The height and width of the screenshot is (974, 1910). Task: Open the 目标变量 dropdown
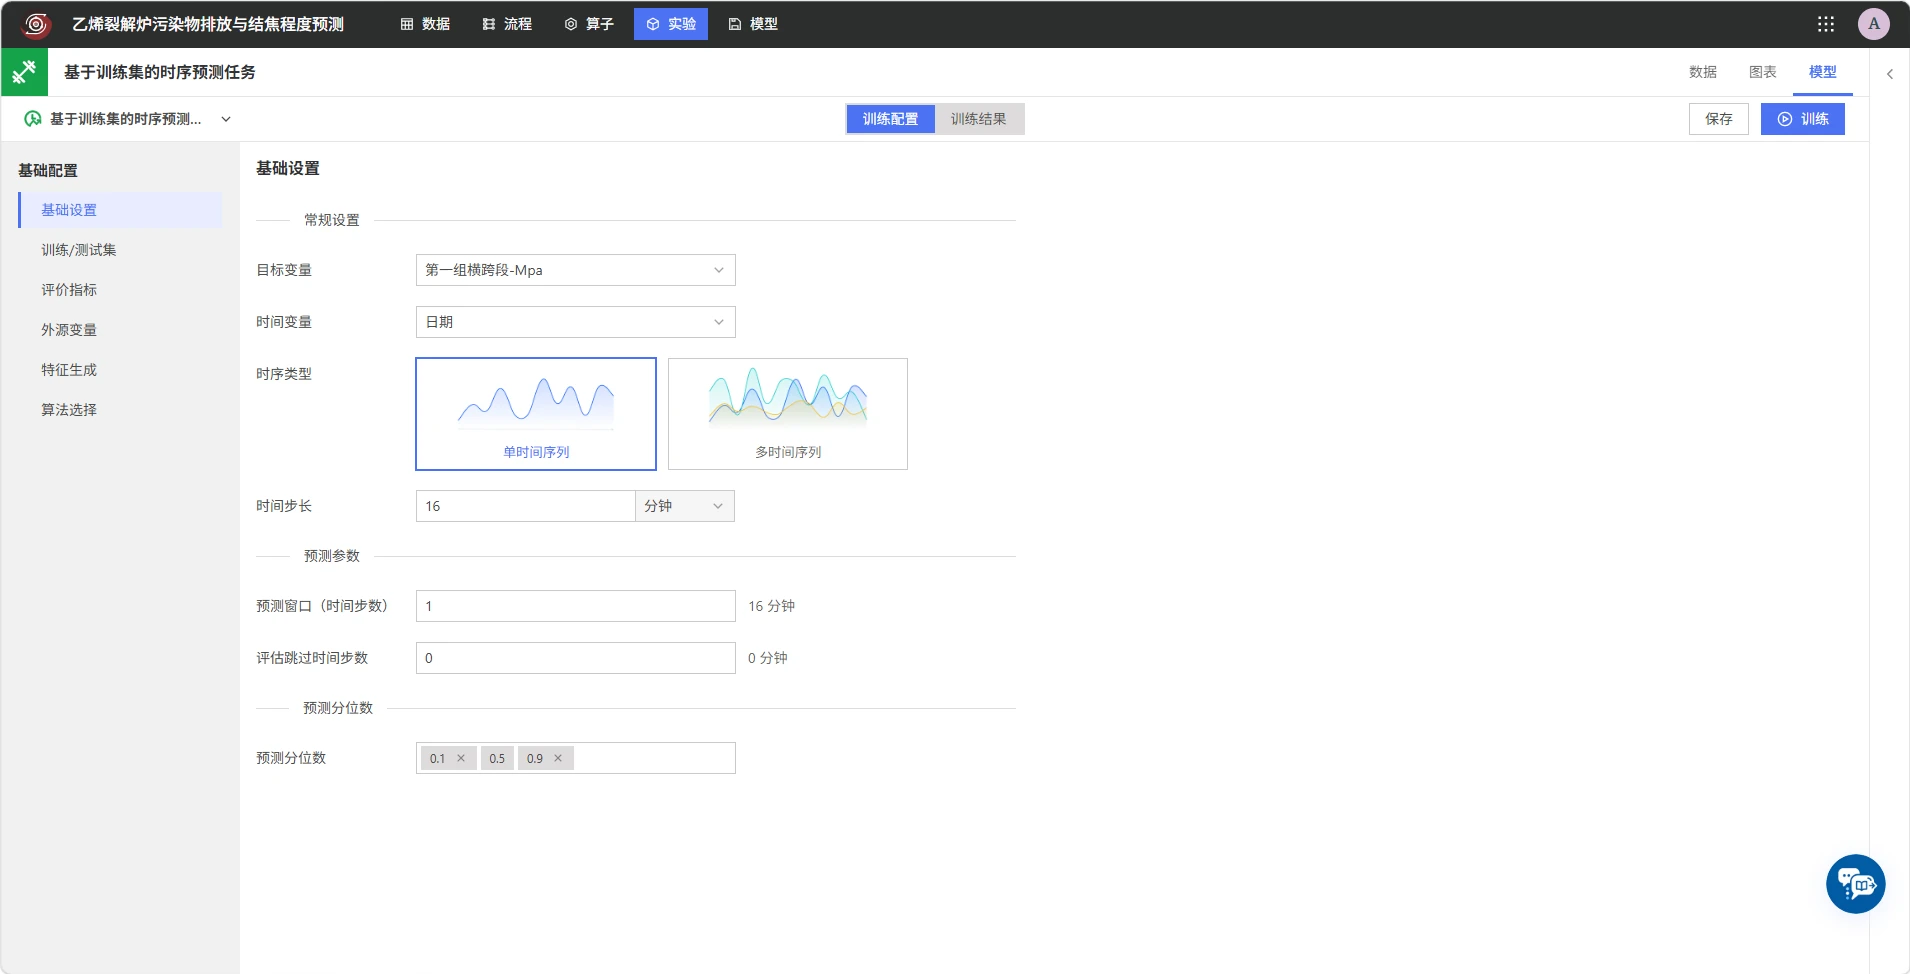576,270
